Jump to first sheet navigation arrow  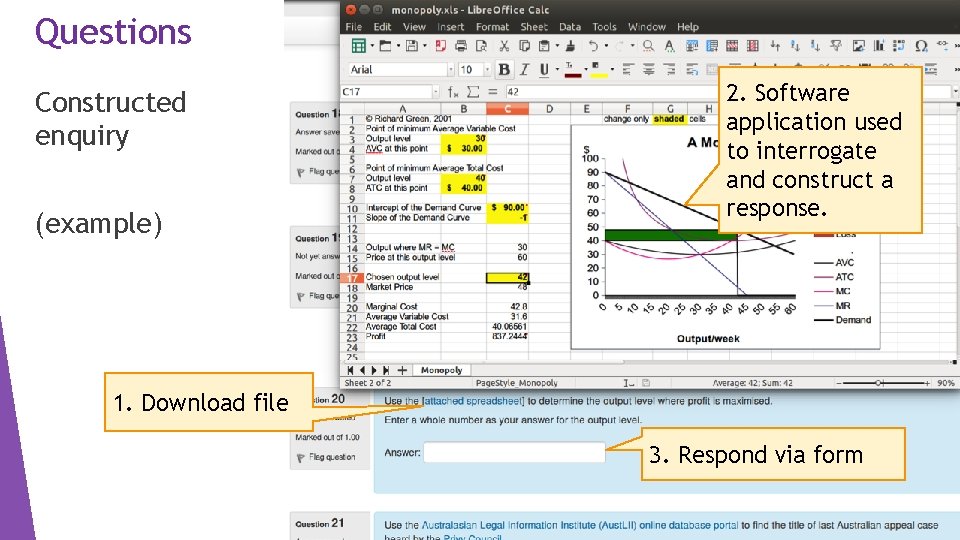pyautogui.click(x=350, y=370)
